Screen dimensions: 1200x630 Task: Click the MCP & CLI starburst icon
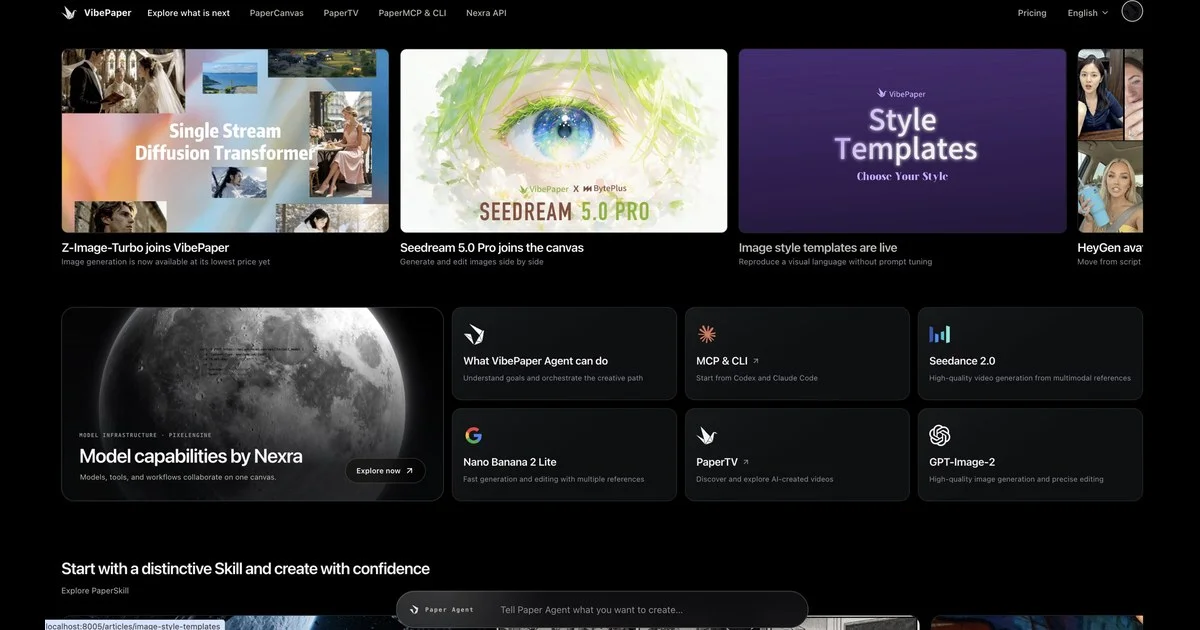click(707, 334)
